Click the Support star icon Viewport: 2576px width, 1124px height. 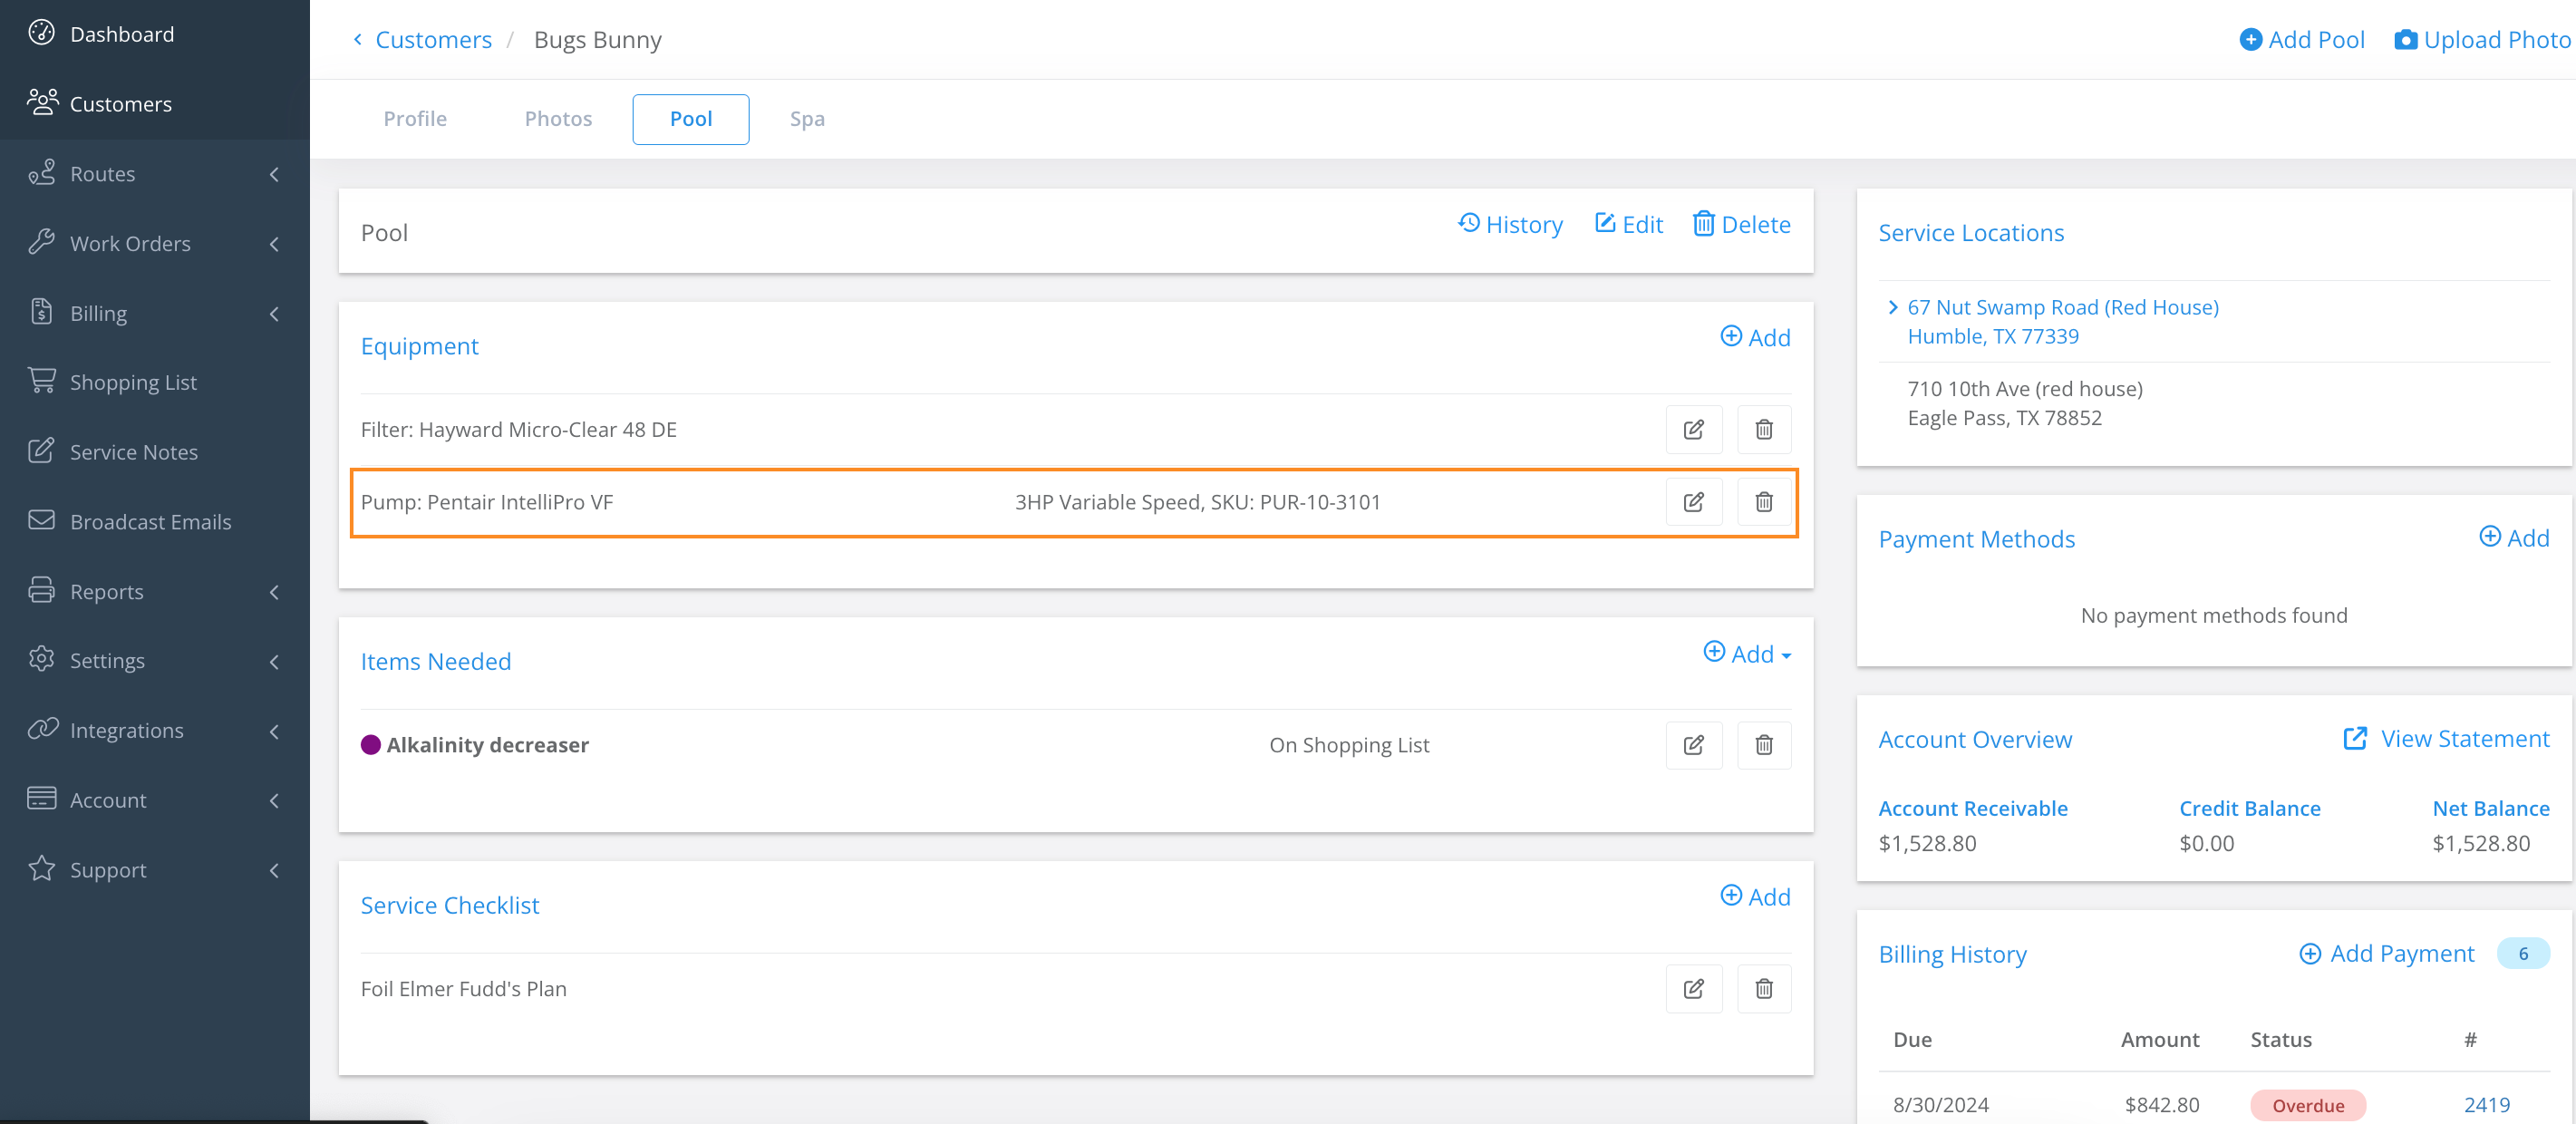pos(41,868)
